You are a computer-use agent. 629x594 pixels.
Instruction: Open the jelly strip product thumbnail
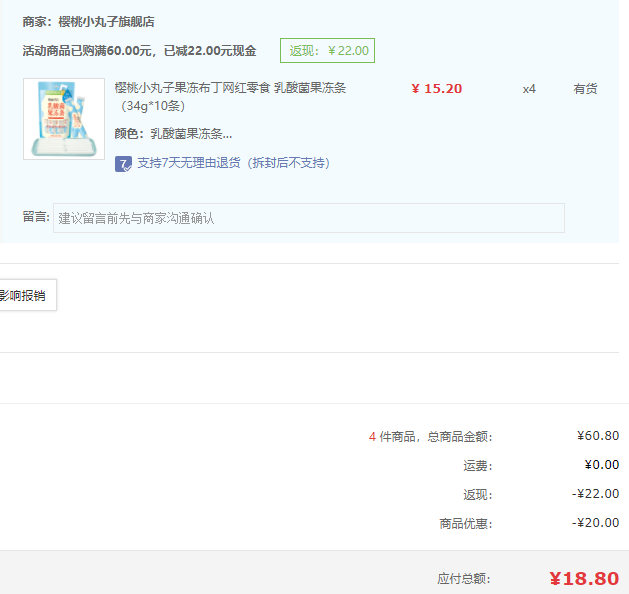[x=64, y=119]
